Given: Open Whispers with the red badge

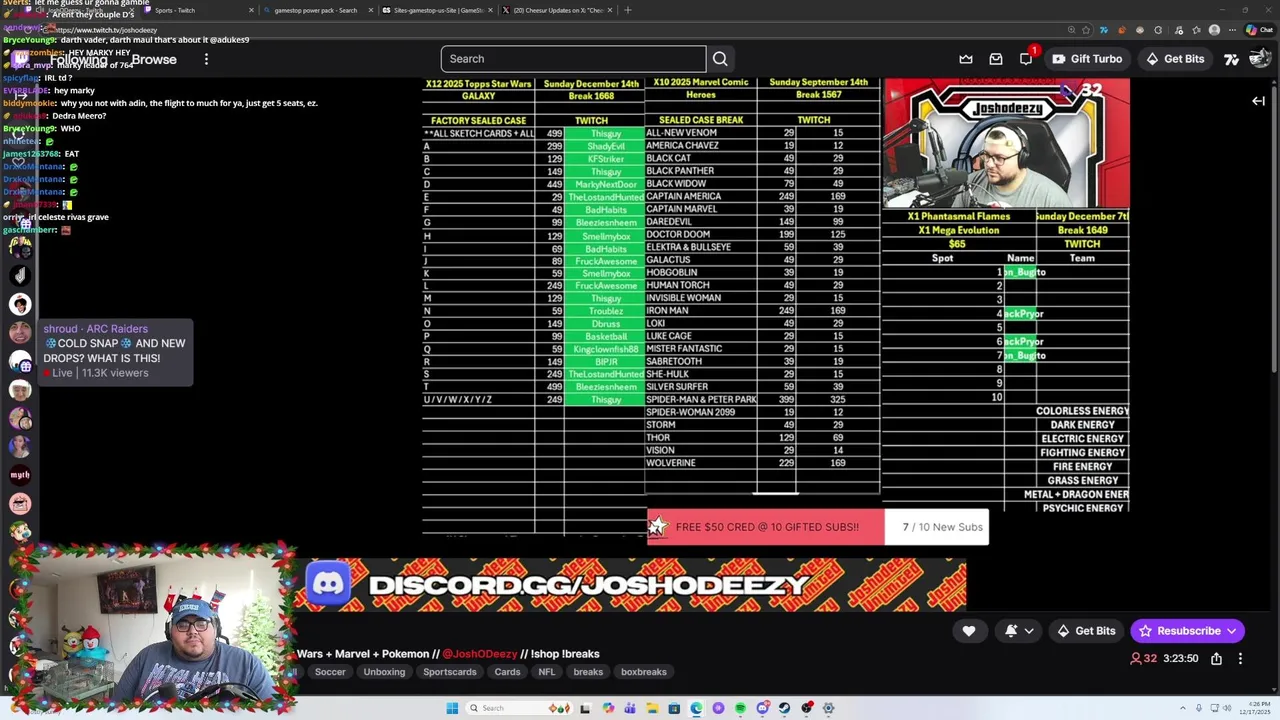Looking at the screenshot, I should (x=1026, y=59).
